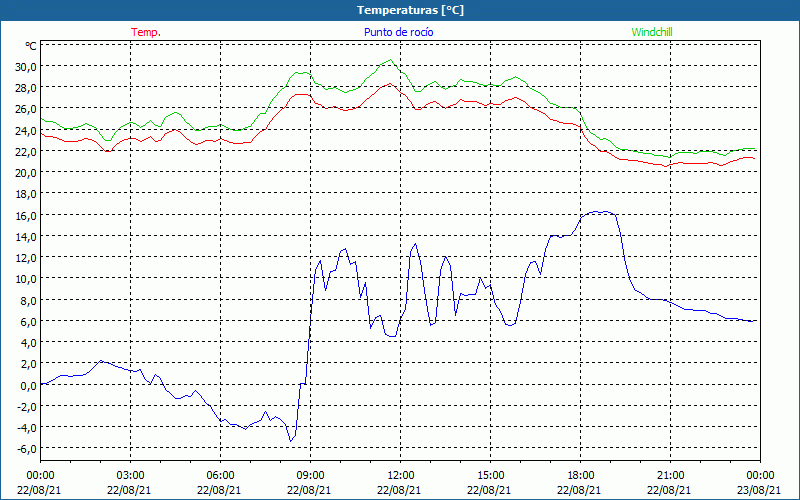Image resolution: width=800 pixels, height=500 pixels.
Task: Click the 22/08/21 date under 12:00
Action: click(399, 490)
